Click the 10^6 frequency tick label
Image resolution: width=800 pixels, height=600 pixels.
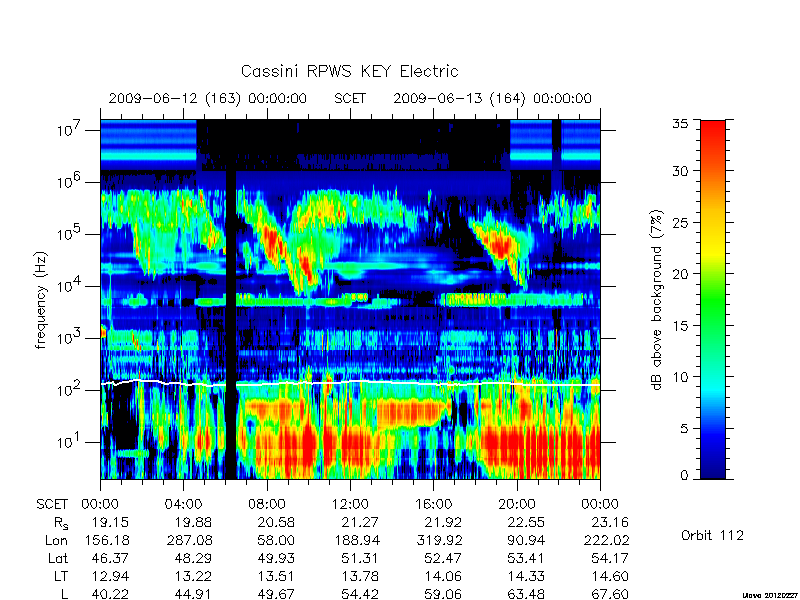point(67,181)
